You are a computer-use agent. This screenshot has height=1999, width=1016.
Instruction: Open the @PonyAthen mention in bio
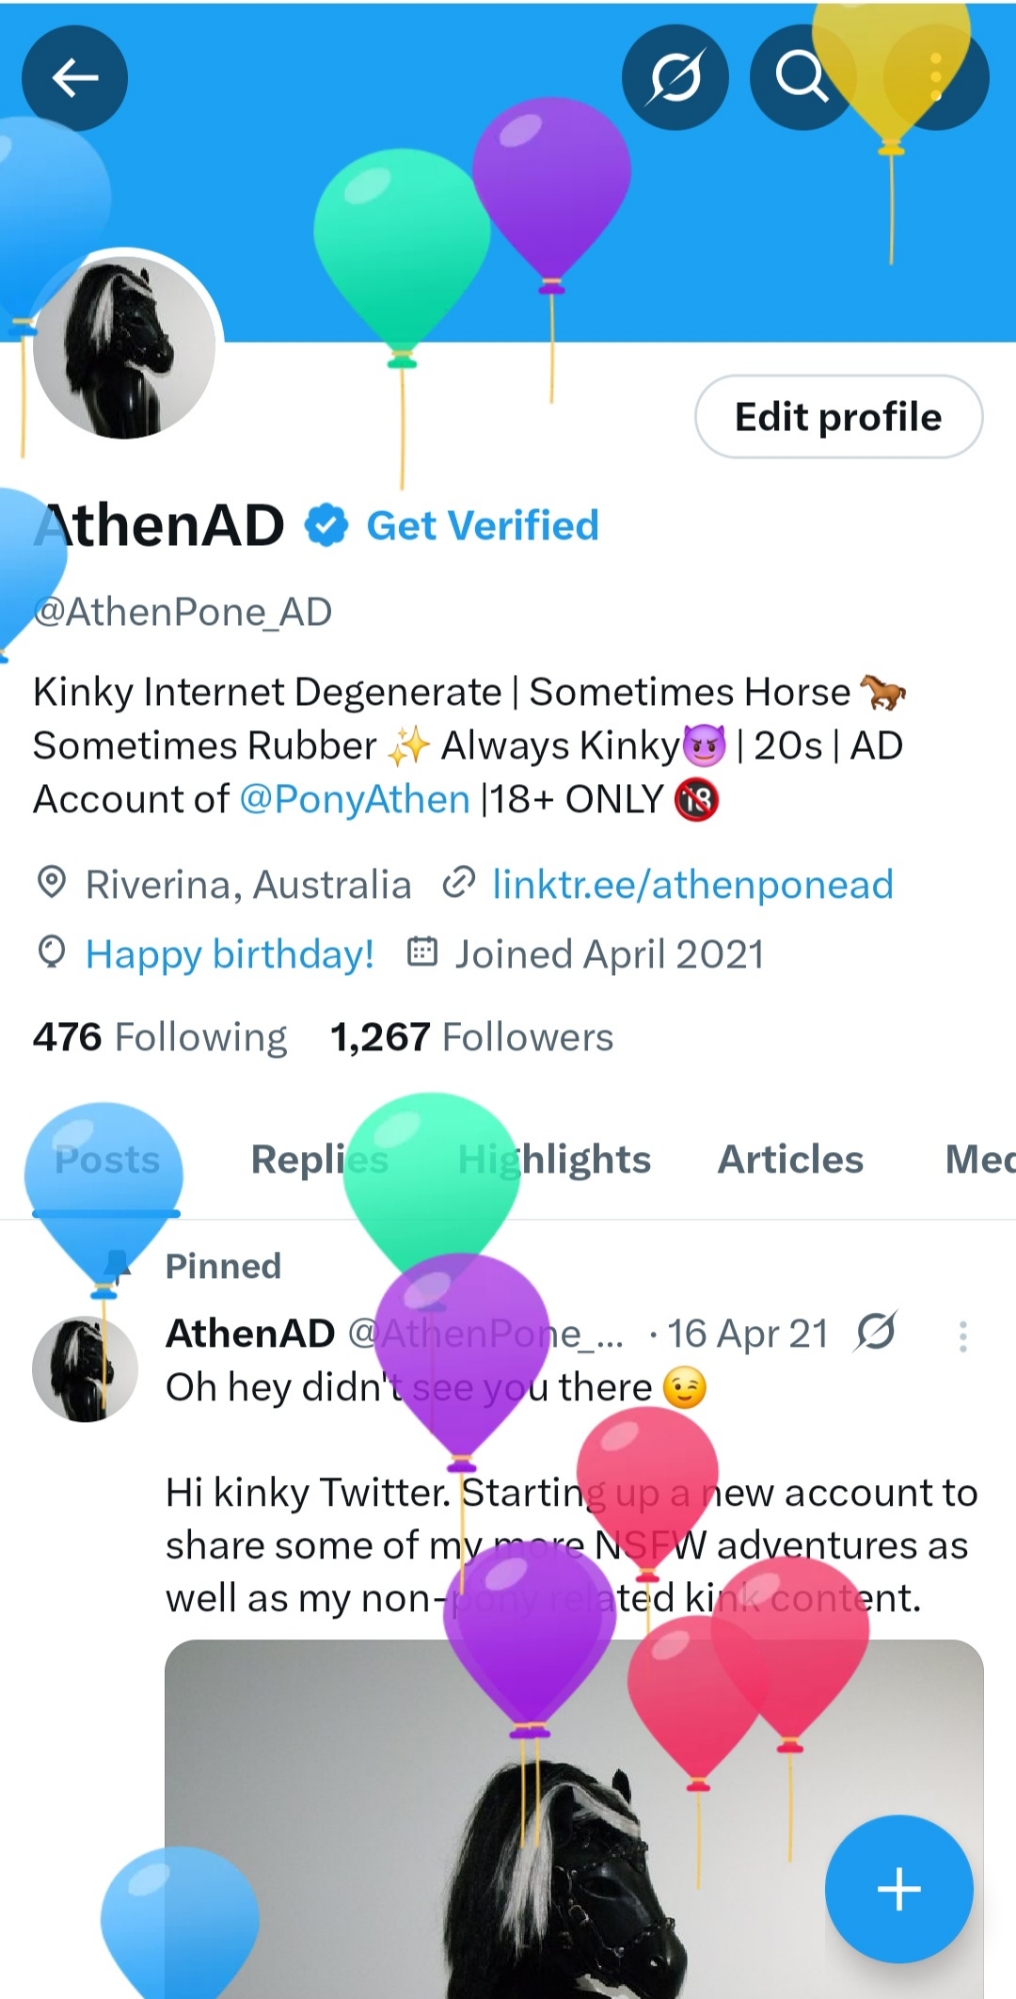coord(355,799)
